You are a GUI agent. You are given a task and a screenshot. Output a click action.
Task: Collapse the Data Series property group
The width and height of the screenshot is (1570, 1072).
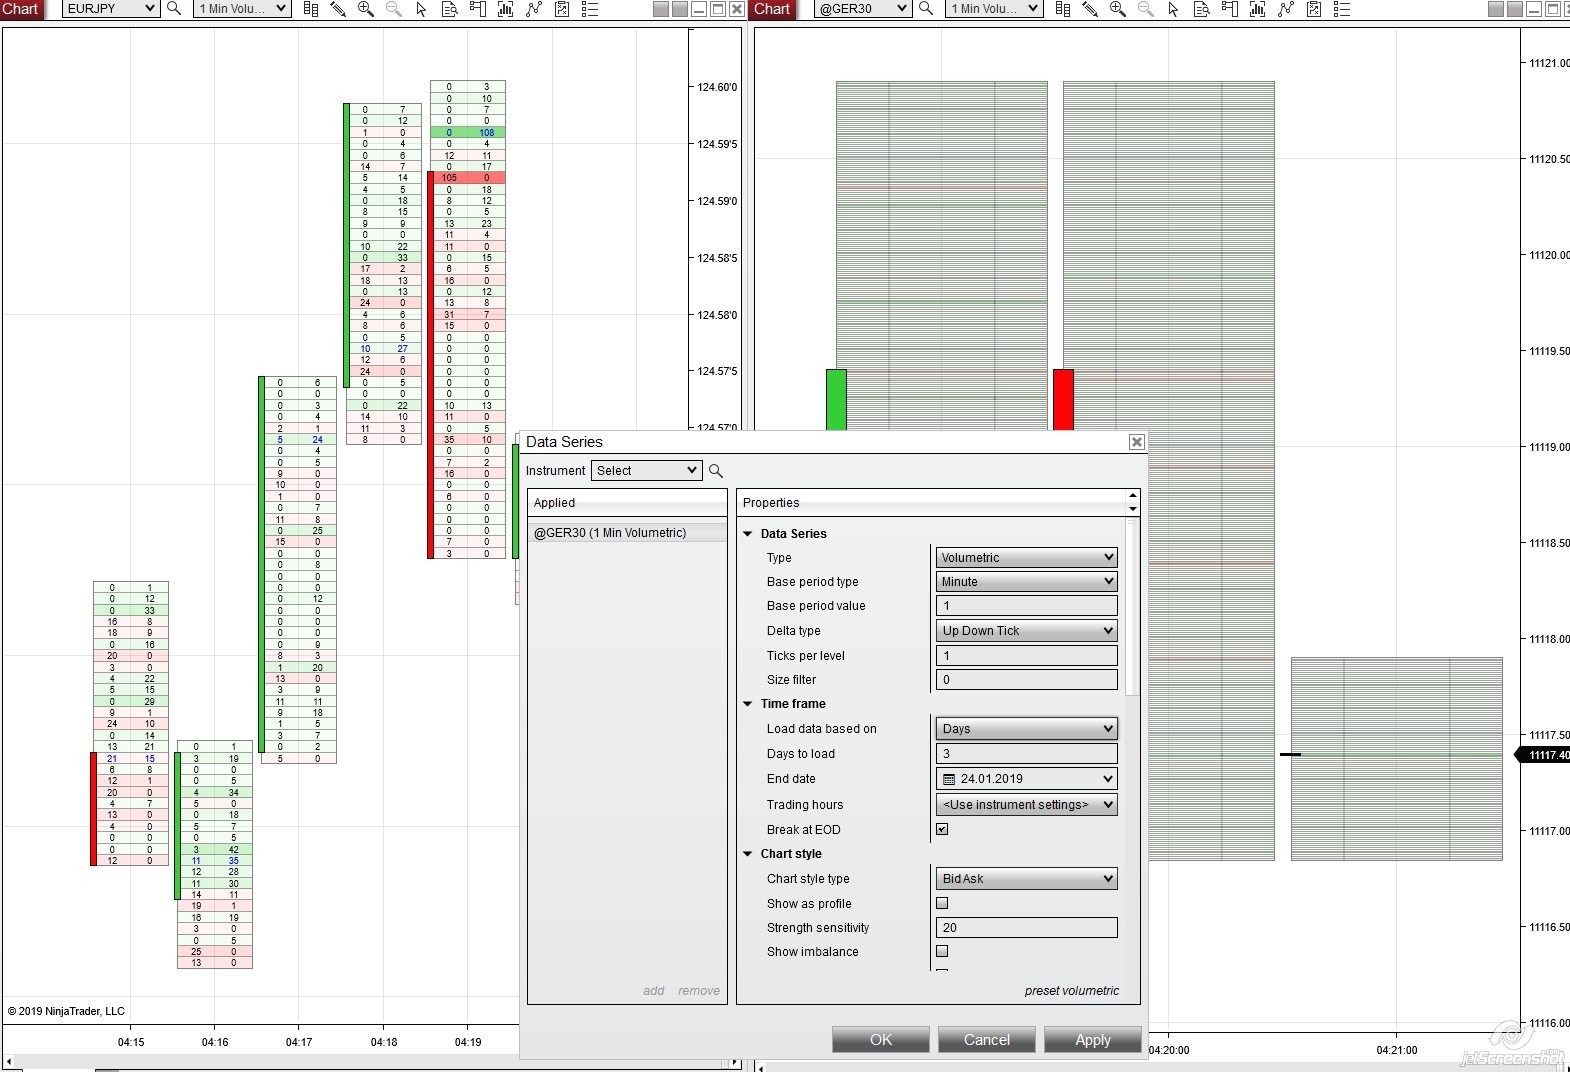click(747, 534)
